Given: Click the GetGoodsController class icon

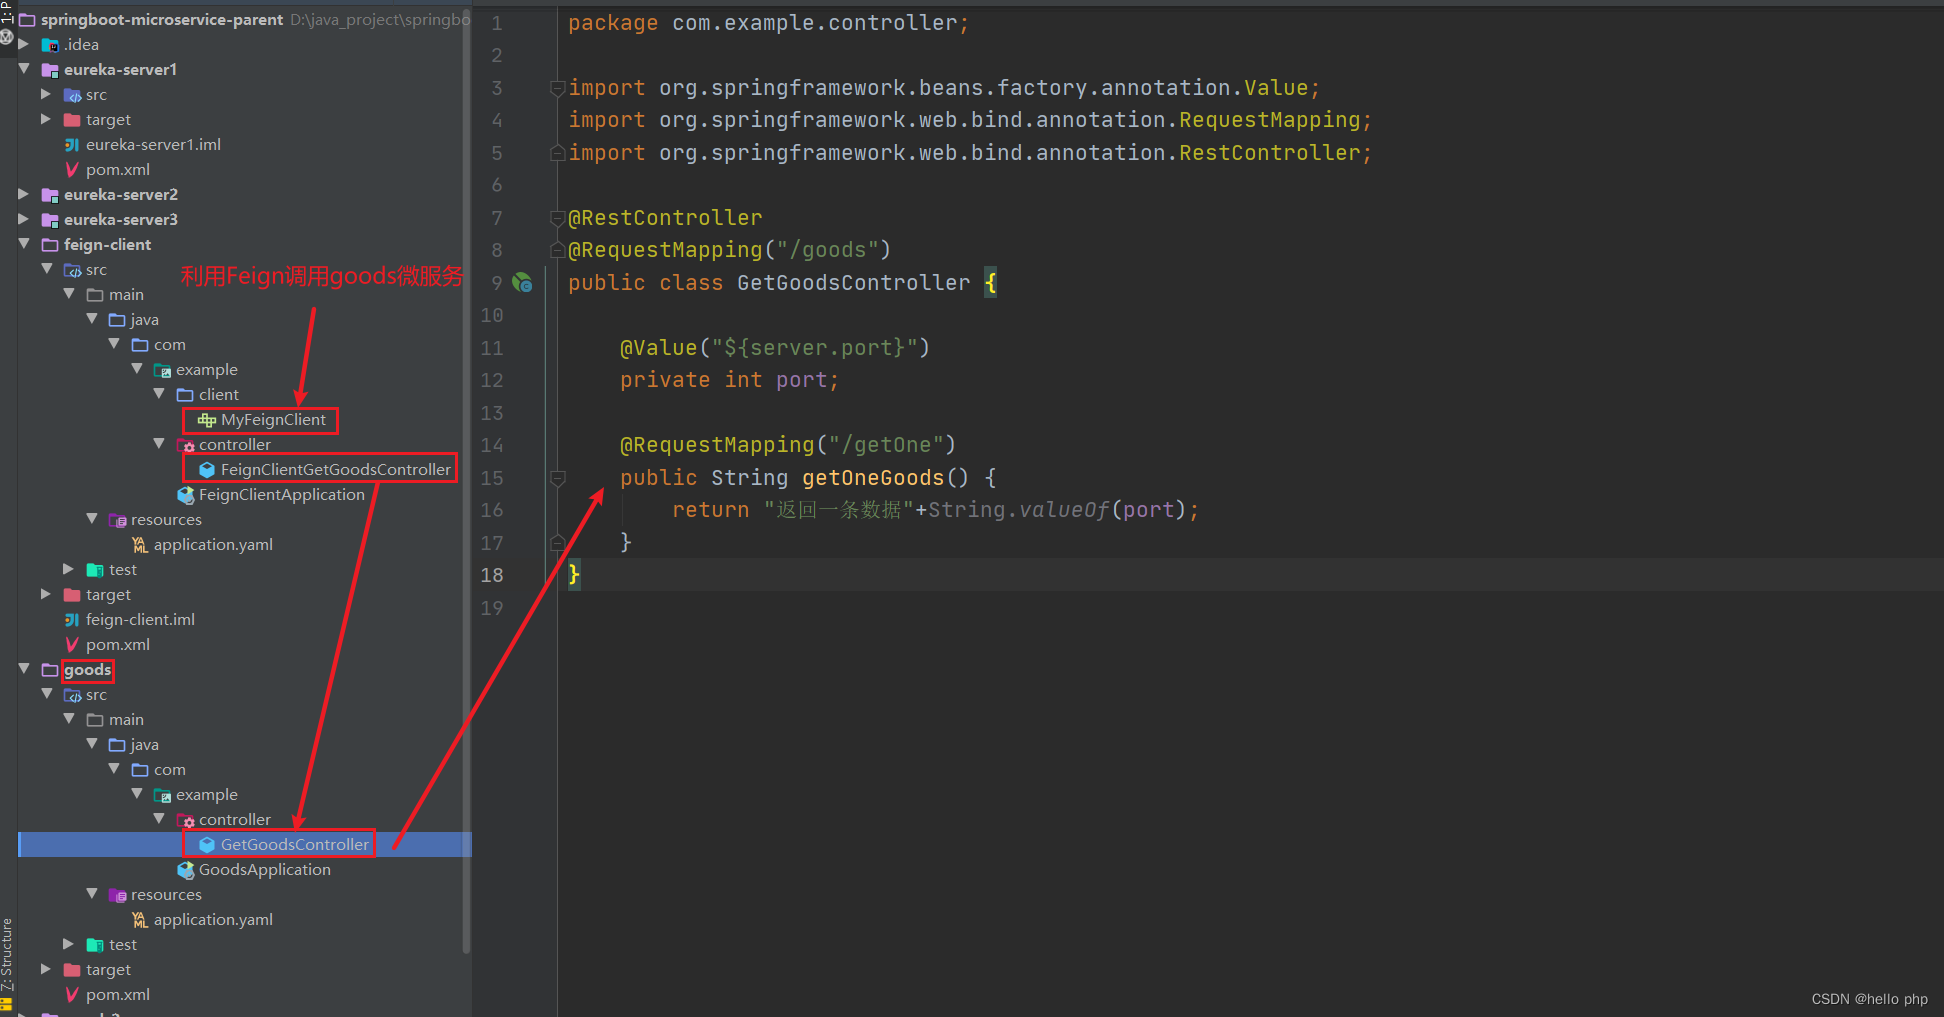Looking at the screenshot, I should click(x=207, y=845).
